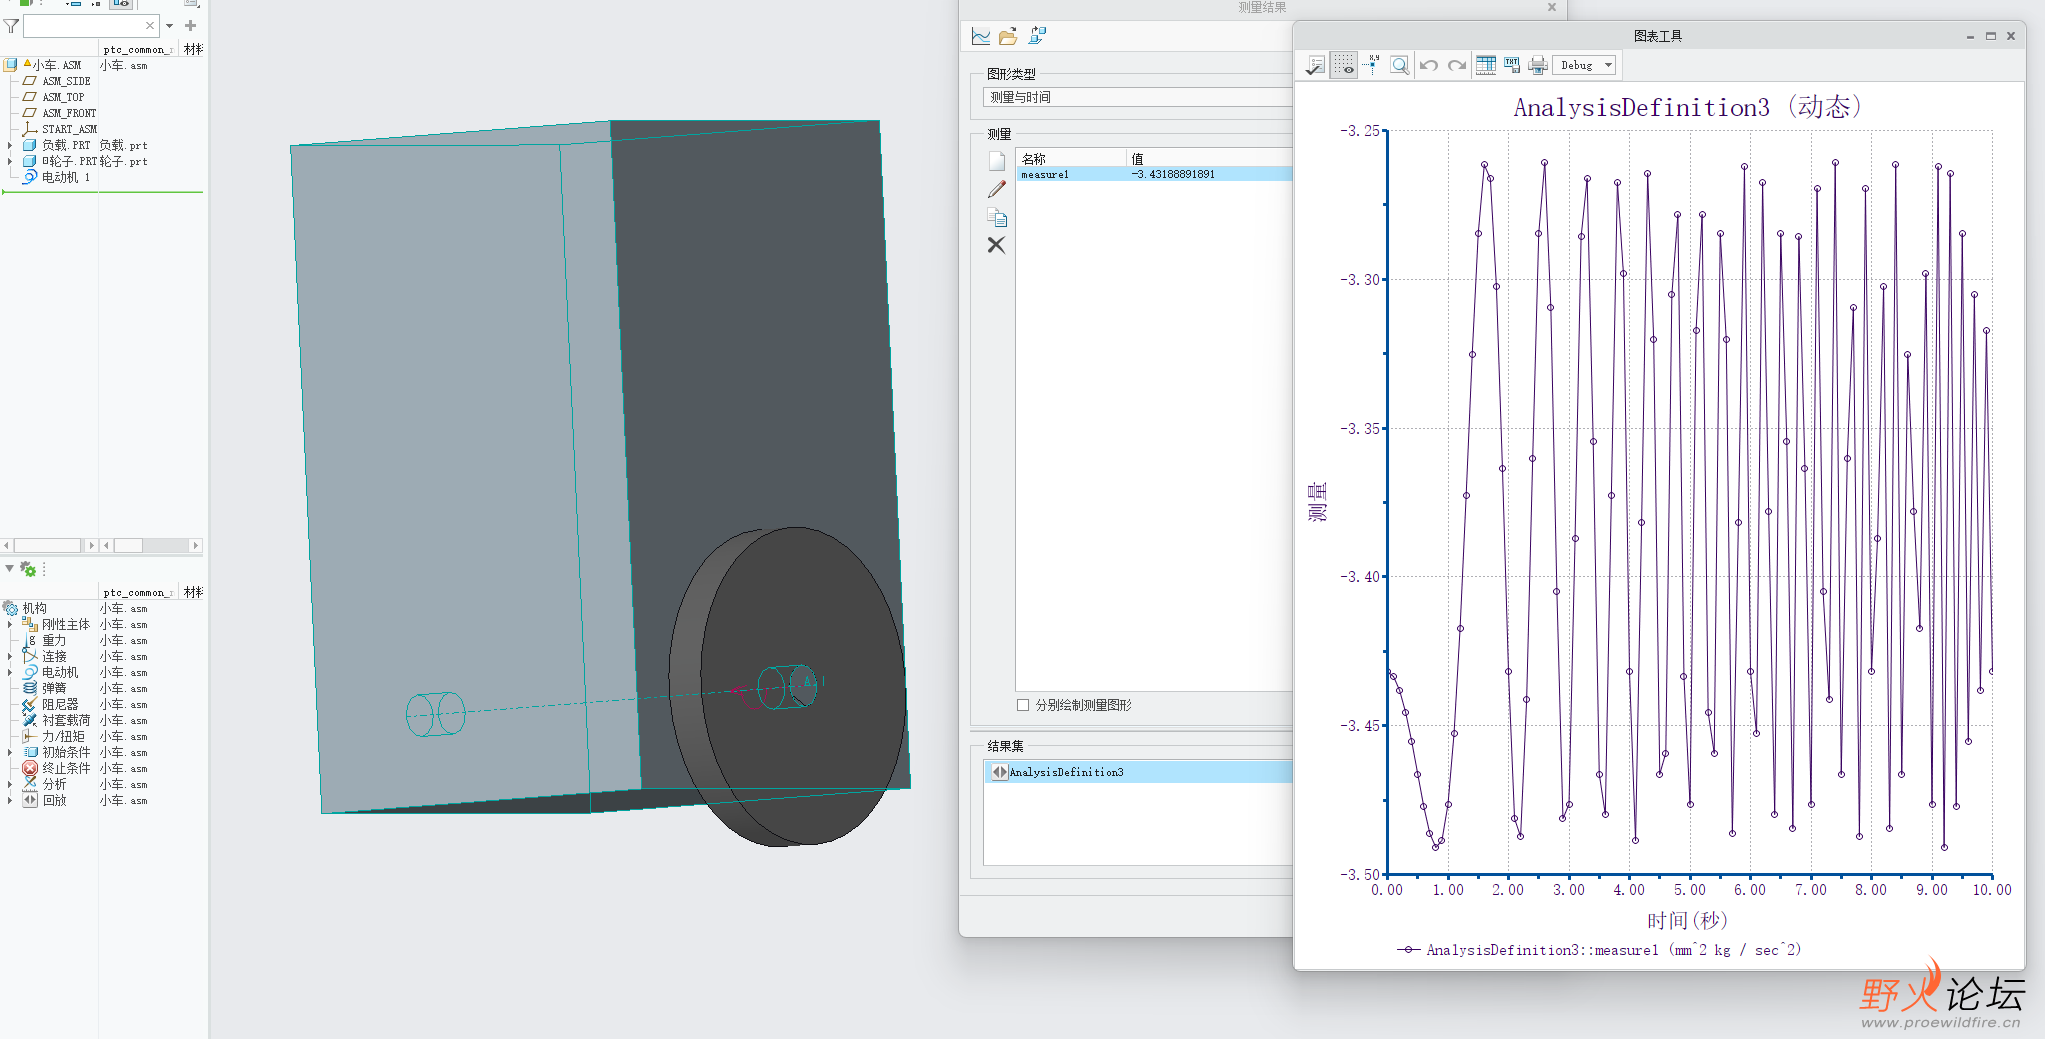
Task: Clear the model tree search field
Action: click(150, 26)
